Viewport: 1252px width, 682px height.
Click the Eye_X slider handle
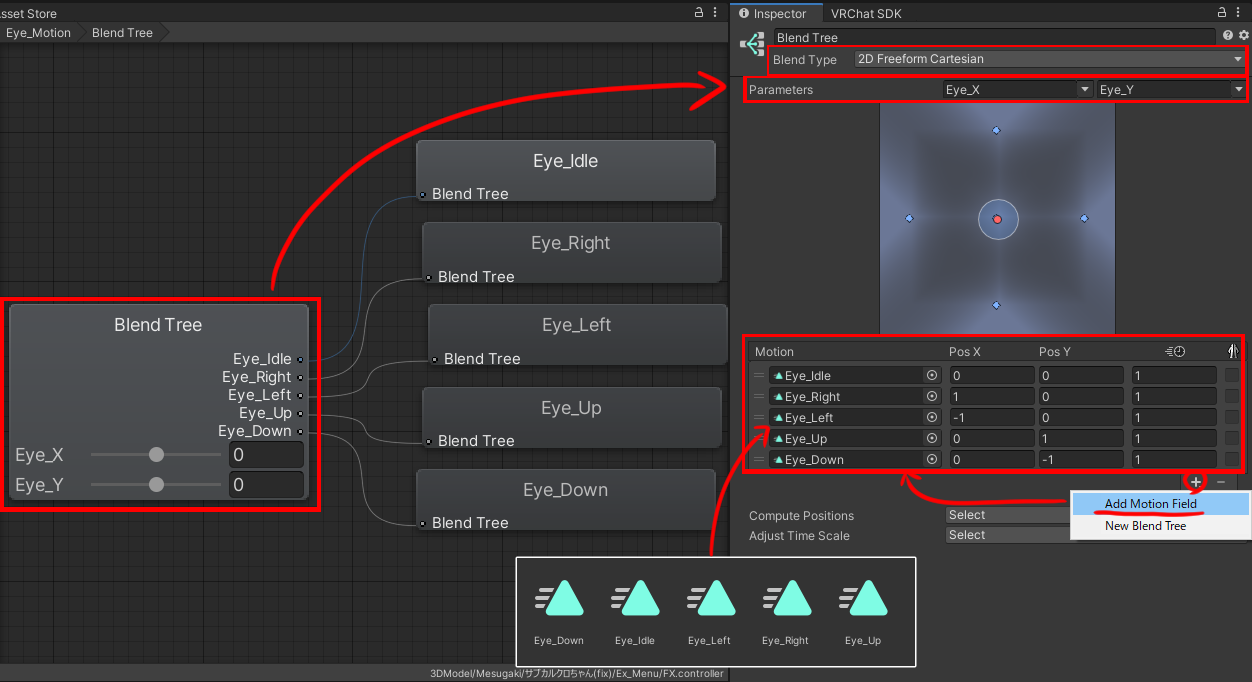[156, 455]
